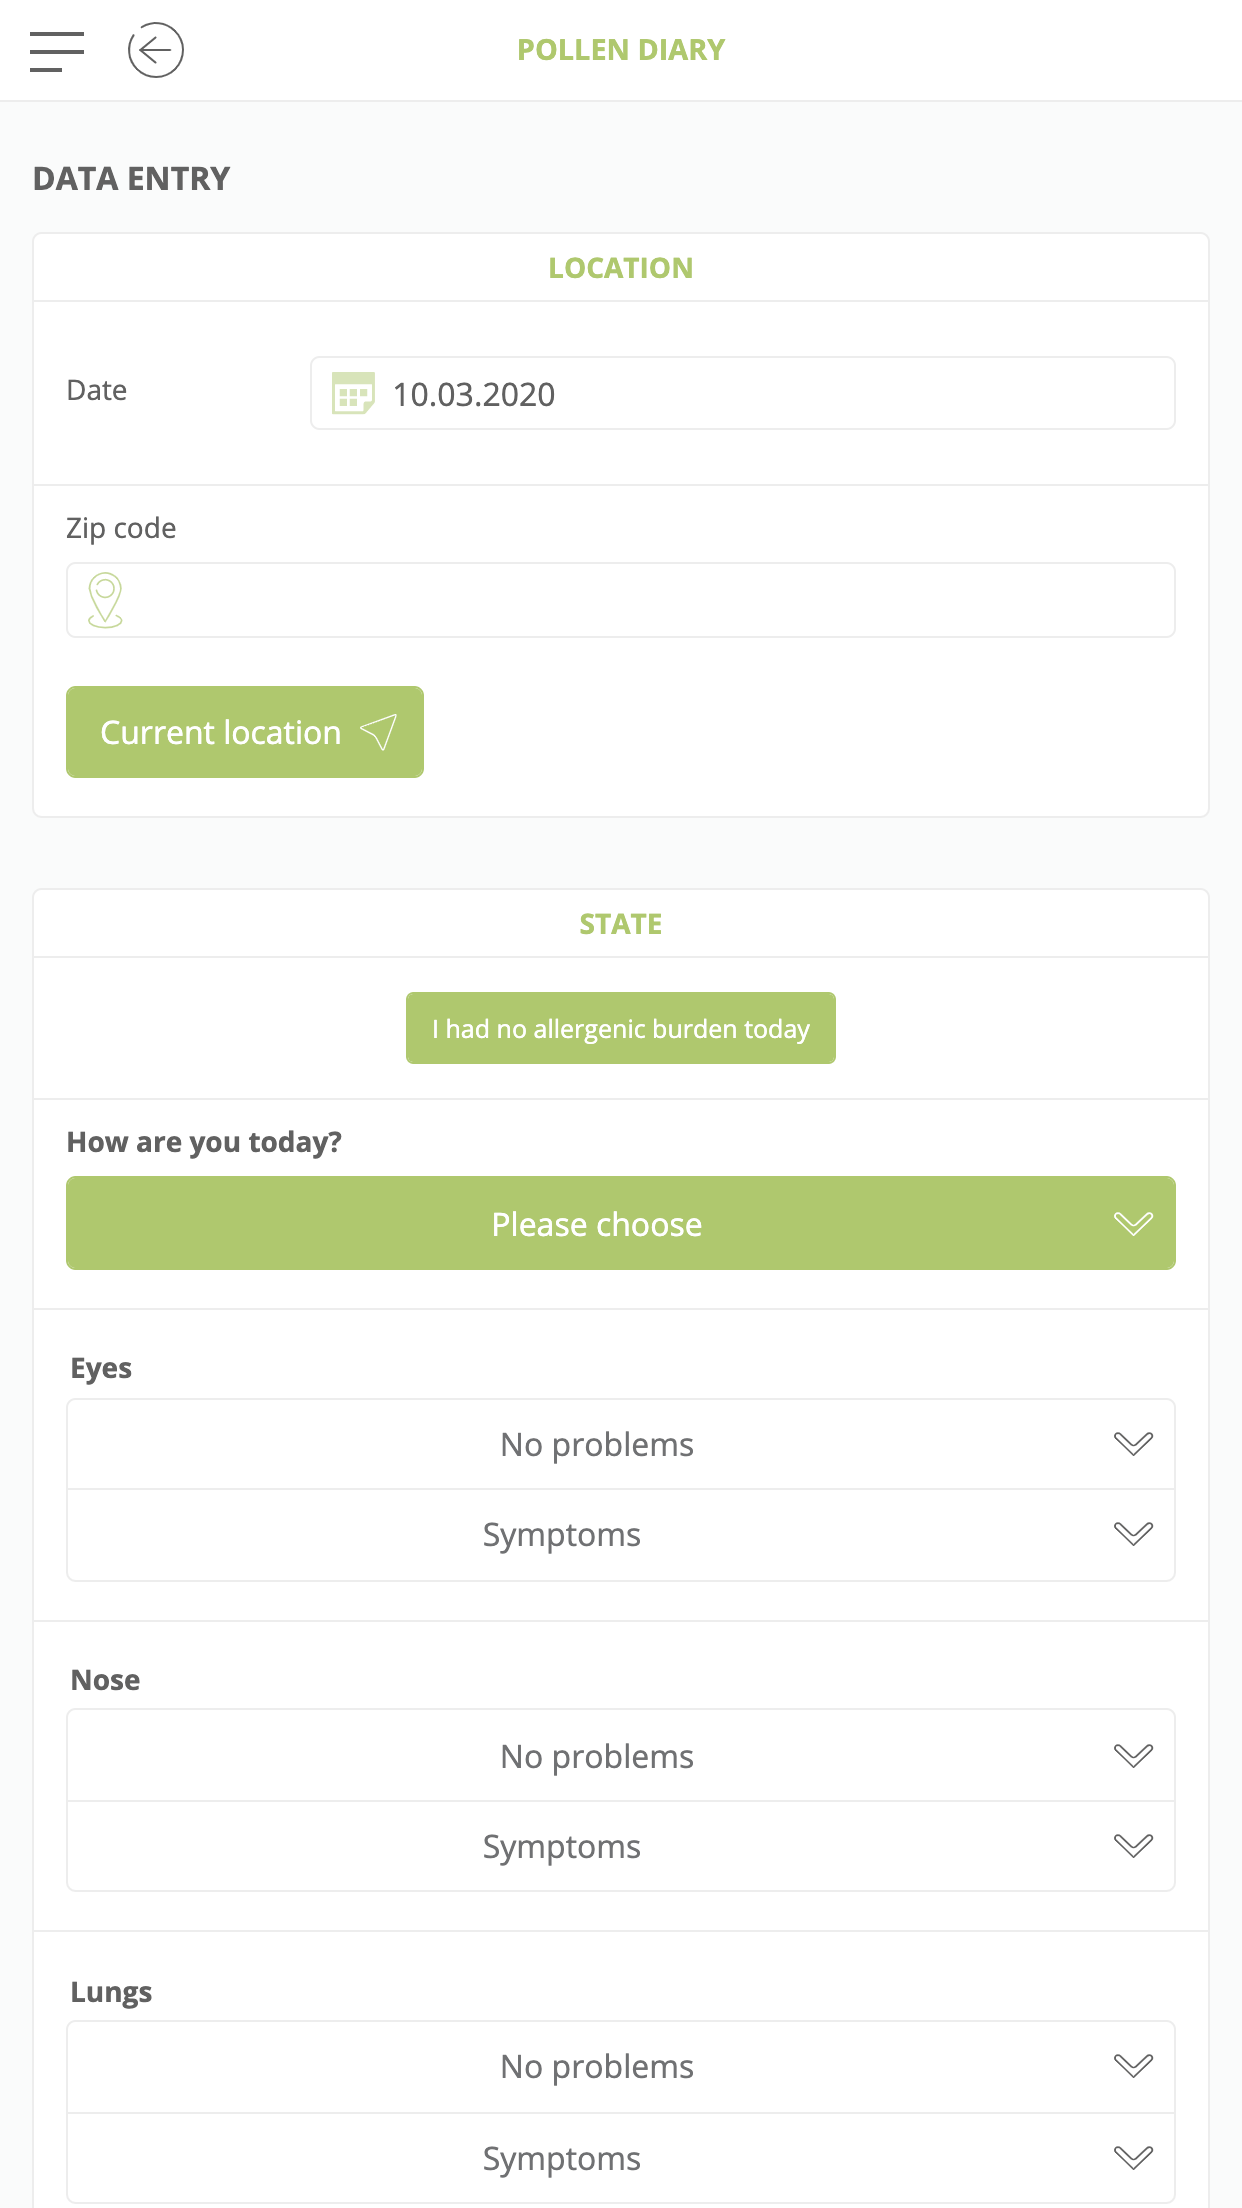The height and width of the screenshot is (2208, 1242).
Task: Open the How are you today dropdown
Action: click(621, 1223)
